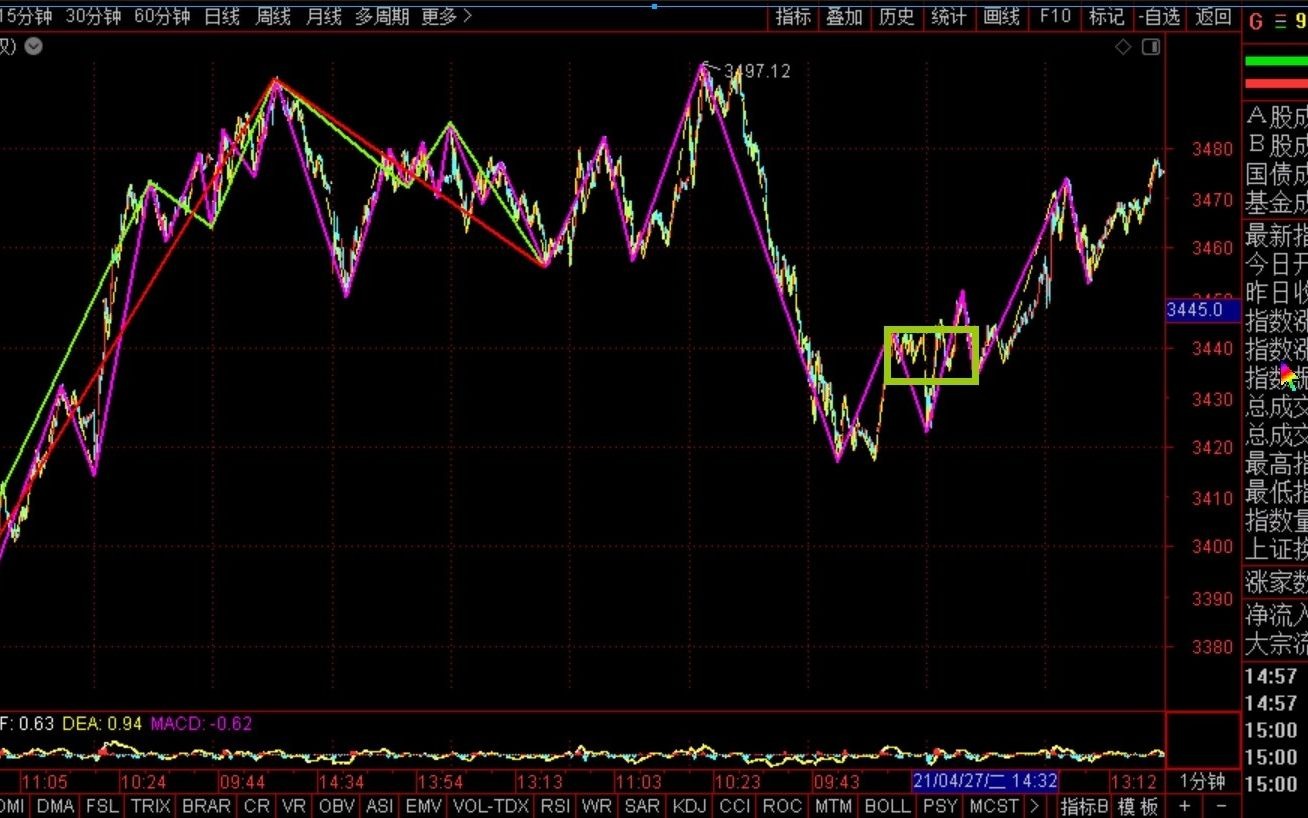Open the 模板 template tab
Viewport: 1308px width, 818px height.
tap(1138, 806)
